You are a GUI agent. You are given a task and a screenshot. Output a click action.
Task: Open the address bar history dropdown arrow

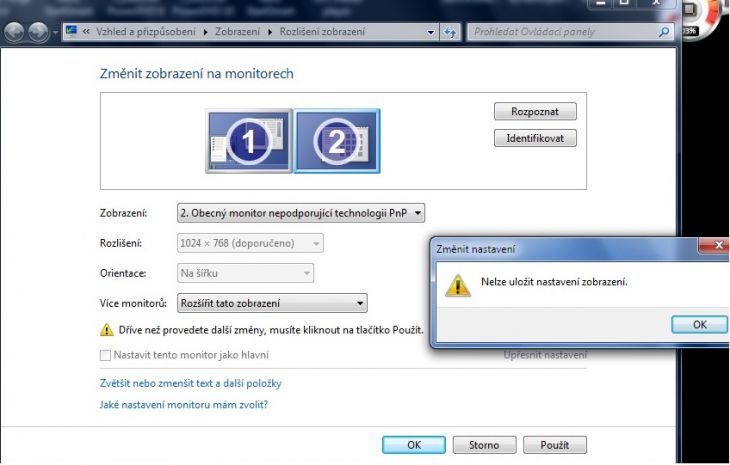431,32
